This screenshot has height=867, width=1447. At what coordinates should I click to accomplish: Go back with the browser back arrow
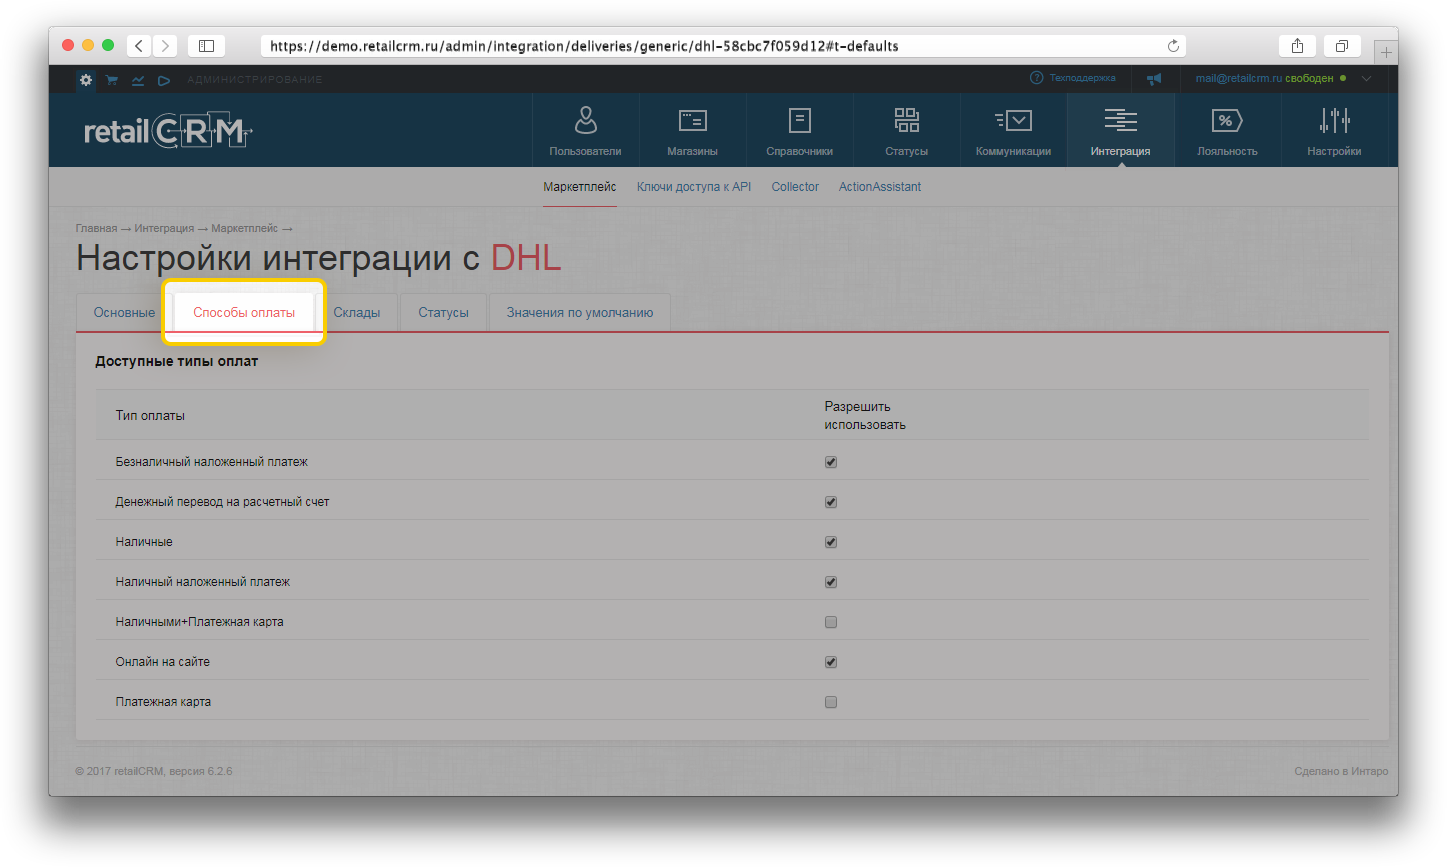pyautogui.click(x=139, y=46)
